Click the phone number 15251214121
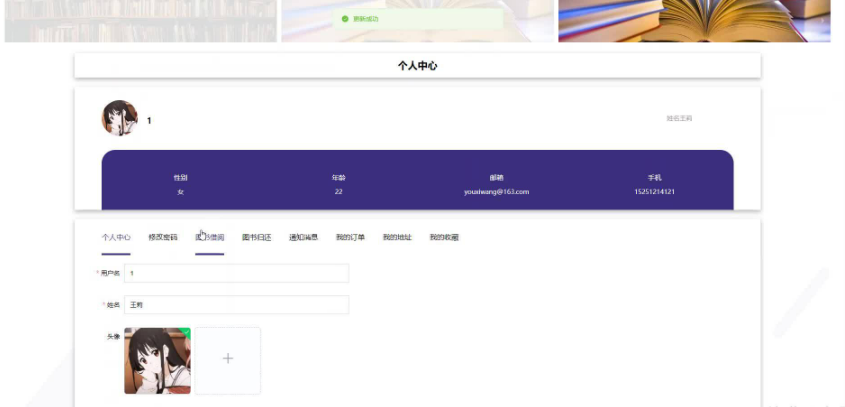845x407 pixels. [x=655, y=192]
